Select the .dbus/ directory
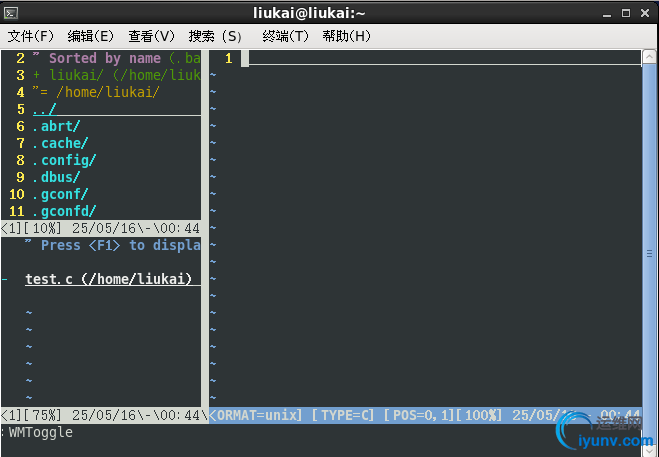 point(56,177)
